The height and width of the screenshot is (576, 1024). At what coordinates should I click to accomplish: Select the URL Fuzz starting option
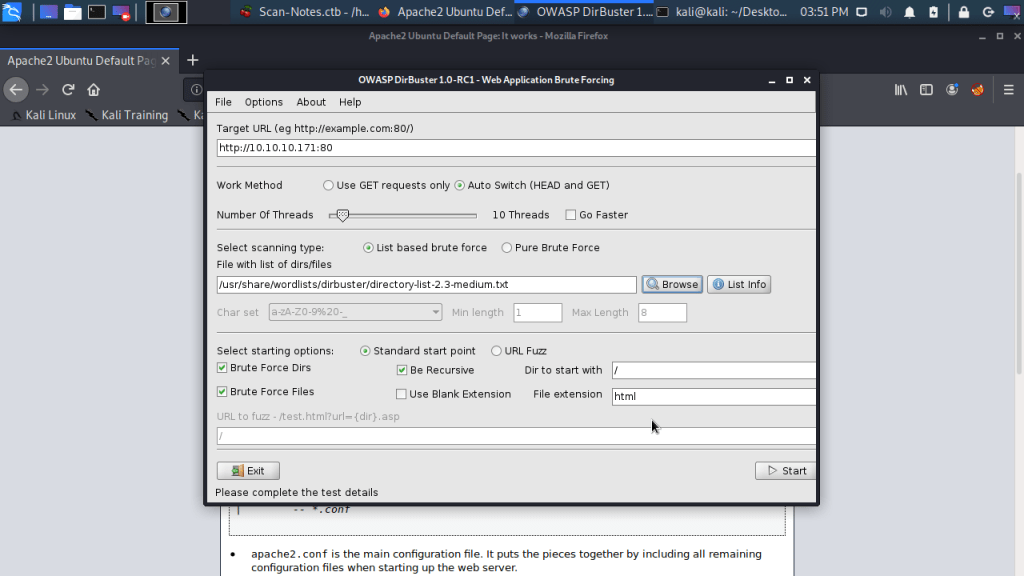click(x=497, y=351)
